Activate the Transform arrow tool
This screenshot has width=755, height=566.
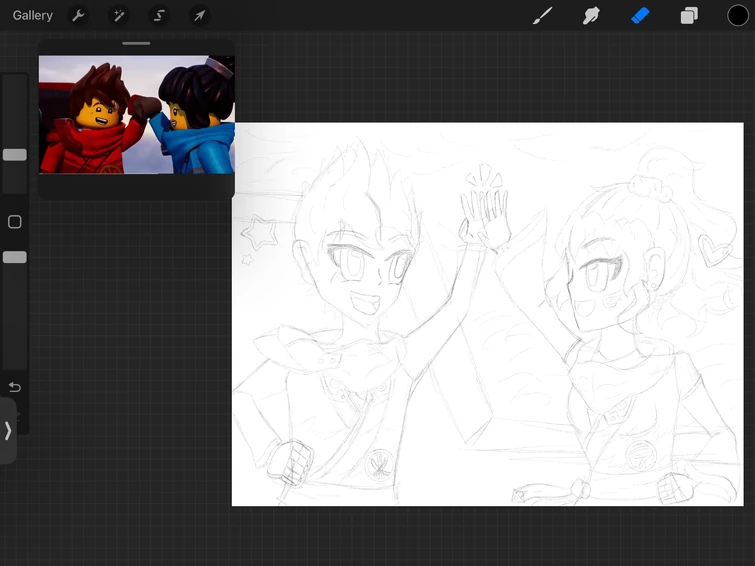[x=199, y=15]
